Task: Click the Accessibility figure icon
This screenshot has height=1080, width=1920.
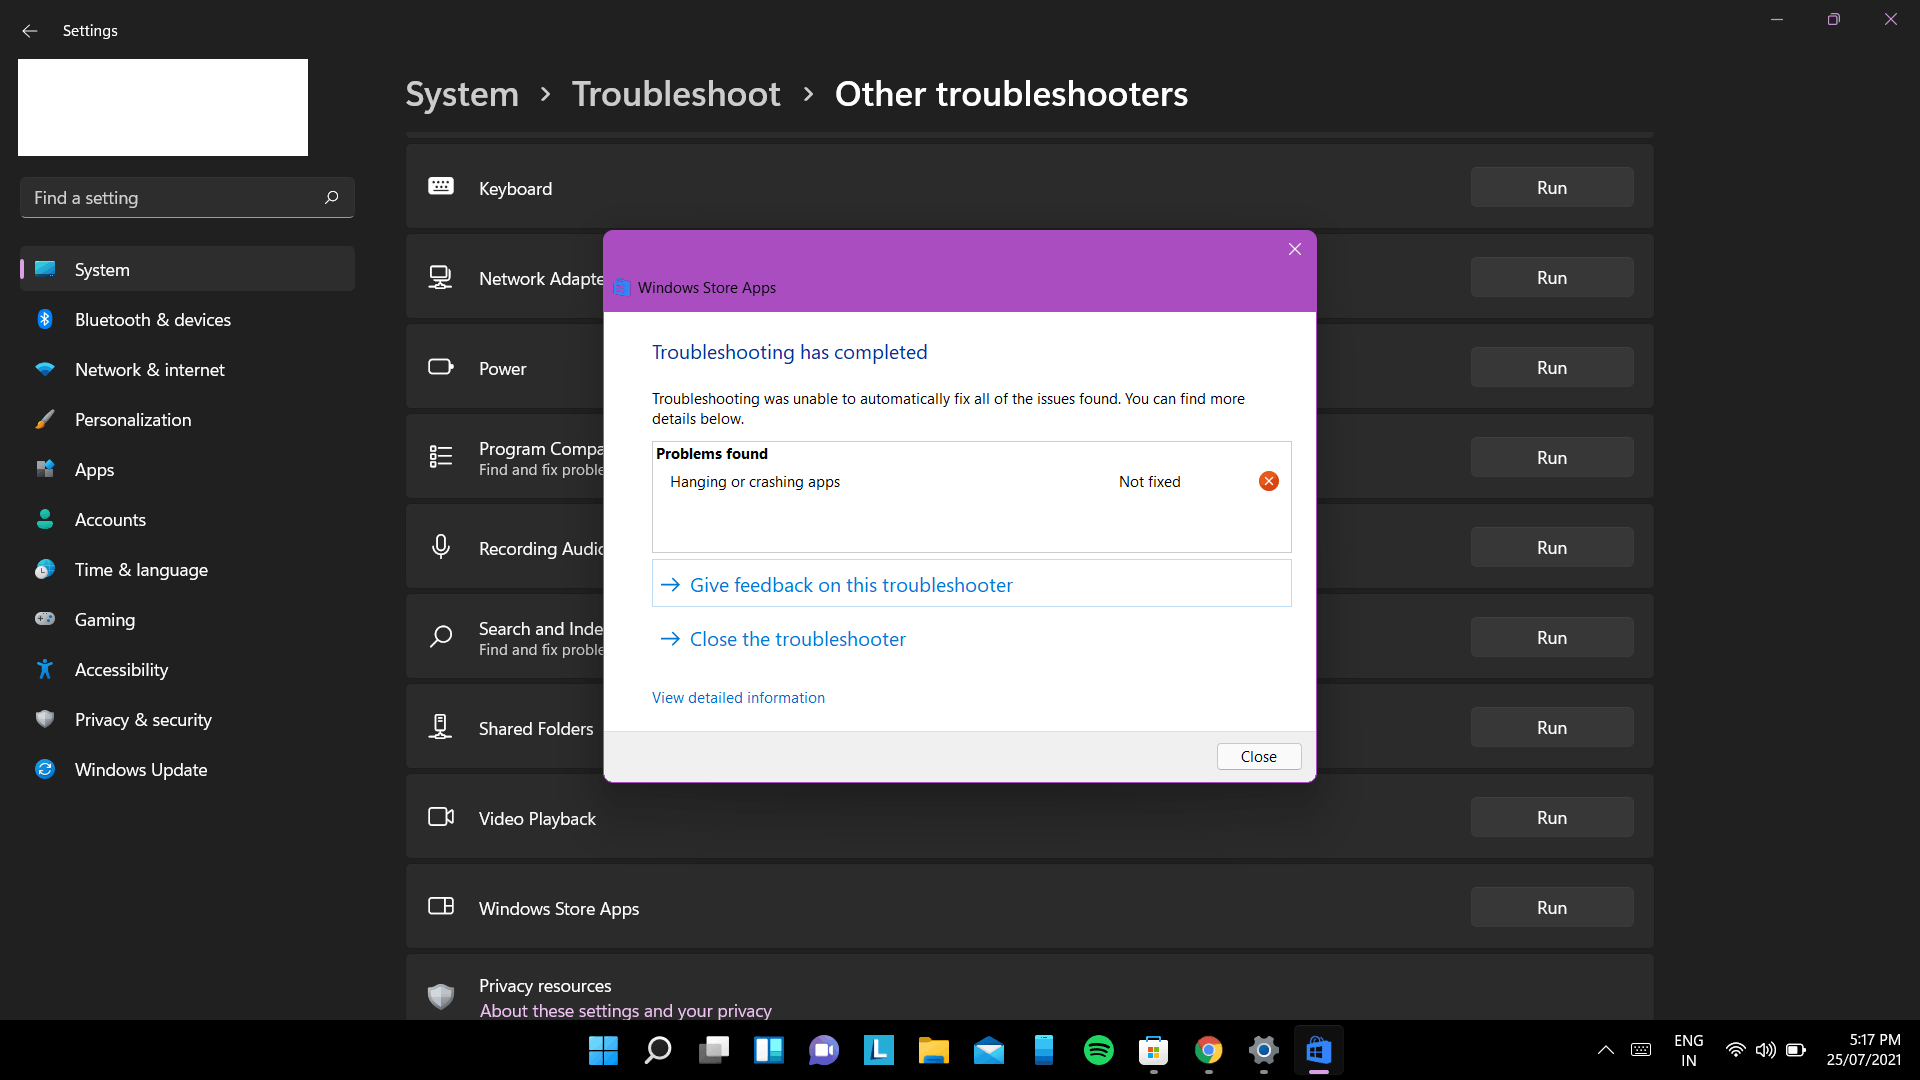Action: (x=45, y=669)
